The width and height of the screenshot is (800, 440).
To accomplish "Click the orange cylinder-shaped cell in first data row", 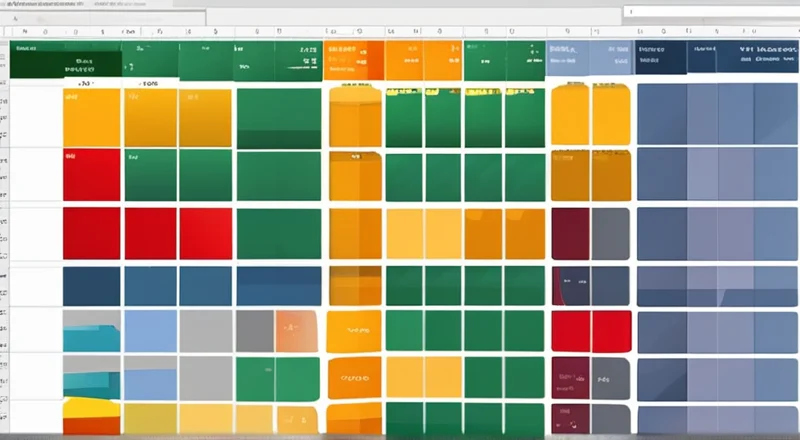I will [x=355, y=118].
